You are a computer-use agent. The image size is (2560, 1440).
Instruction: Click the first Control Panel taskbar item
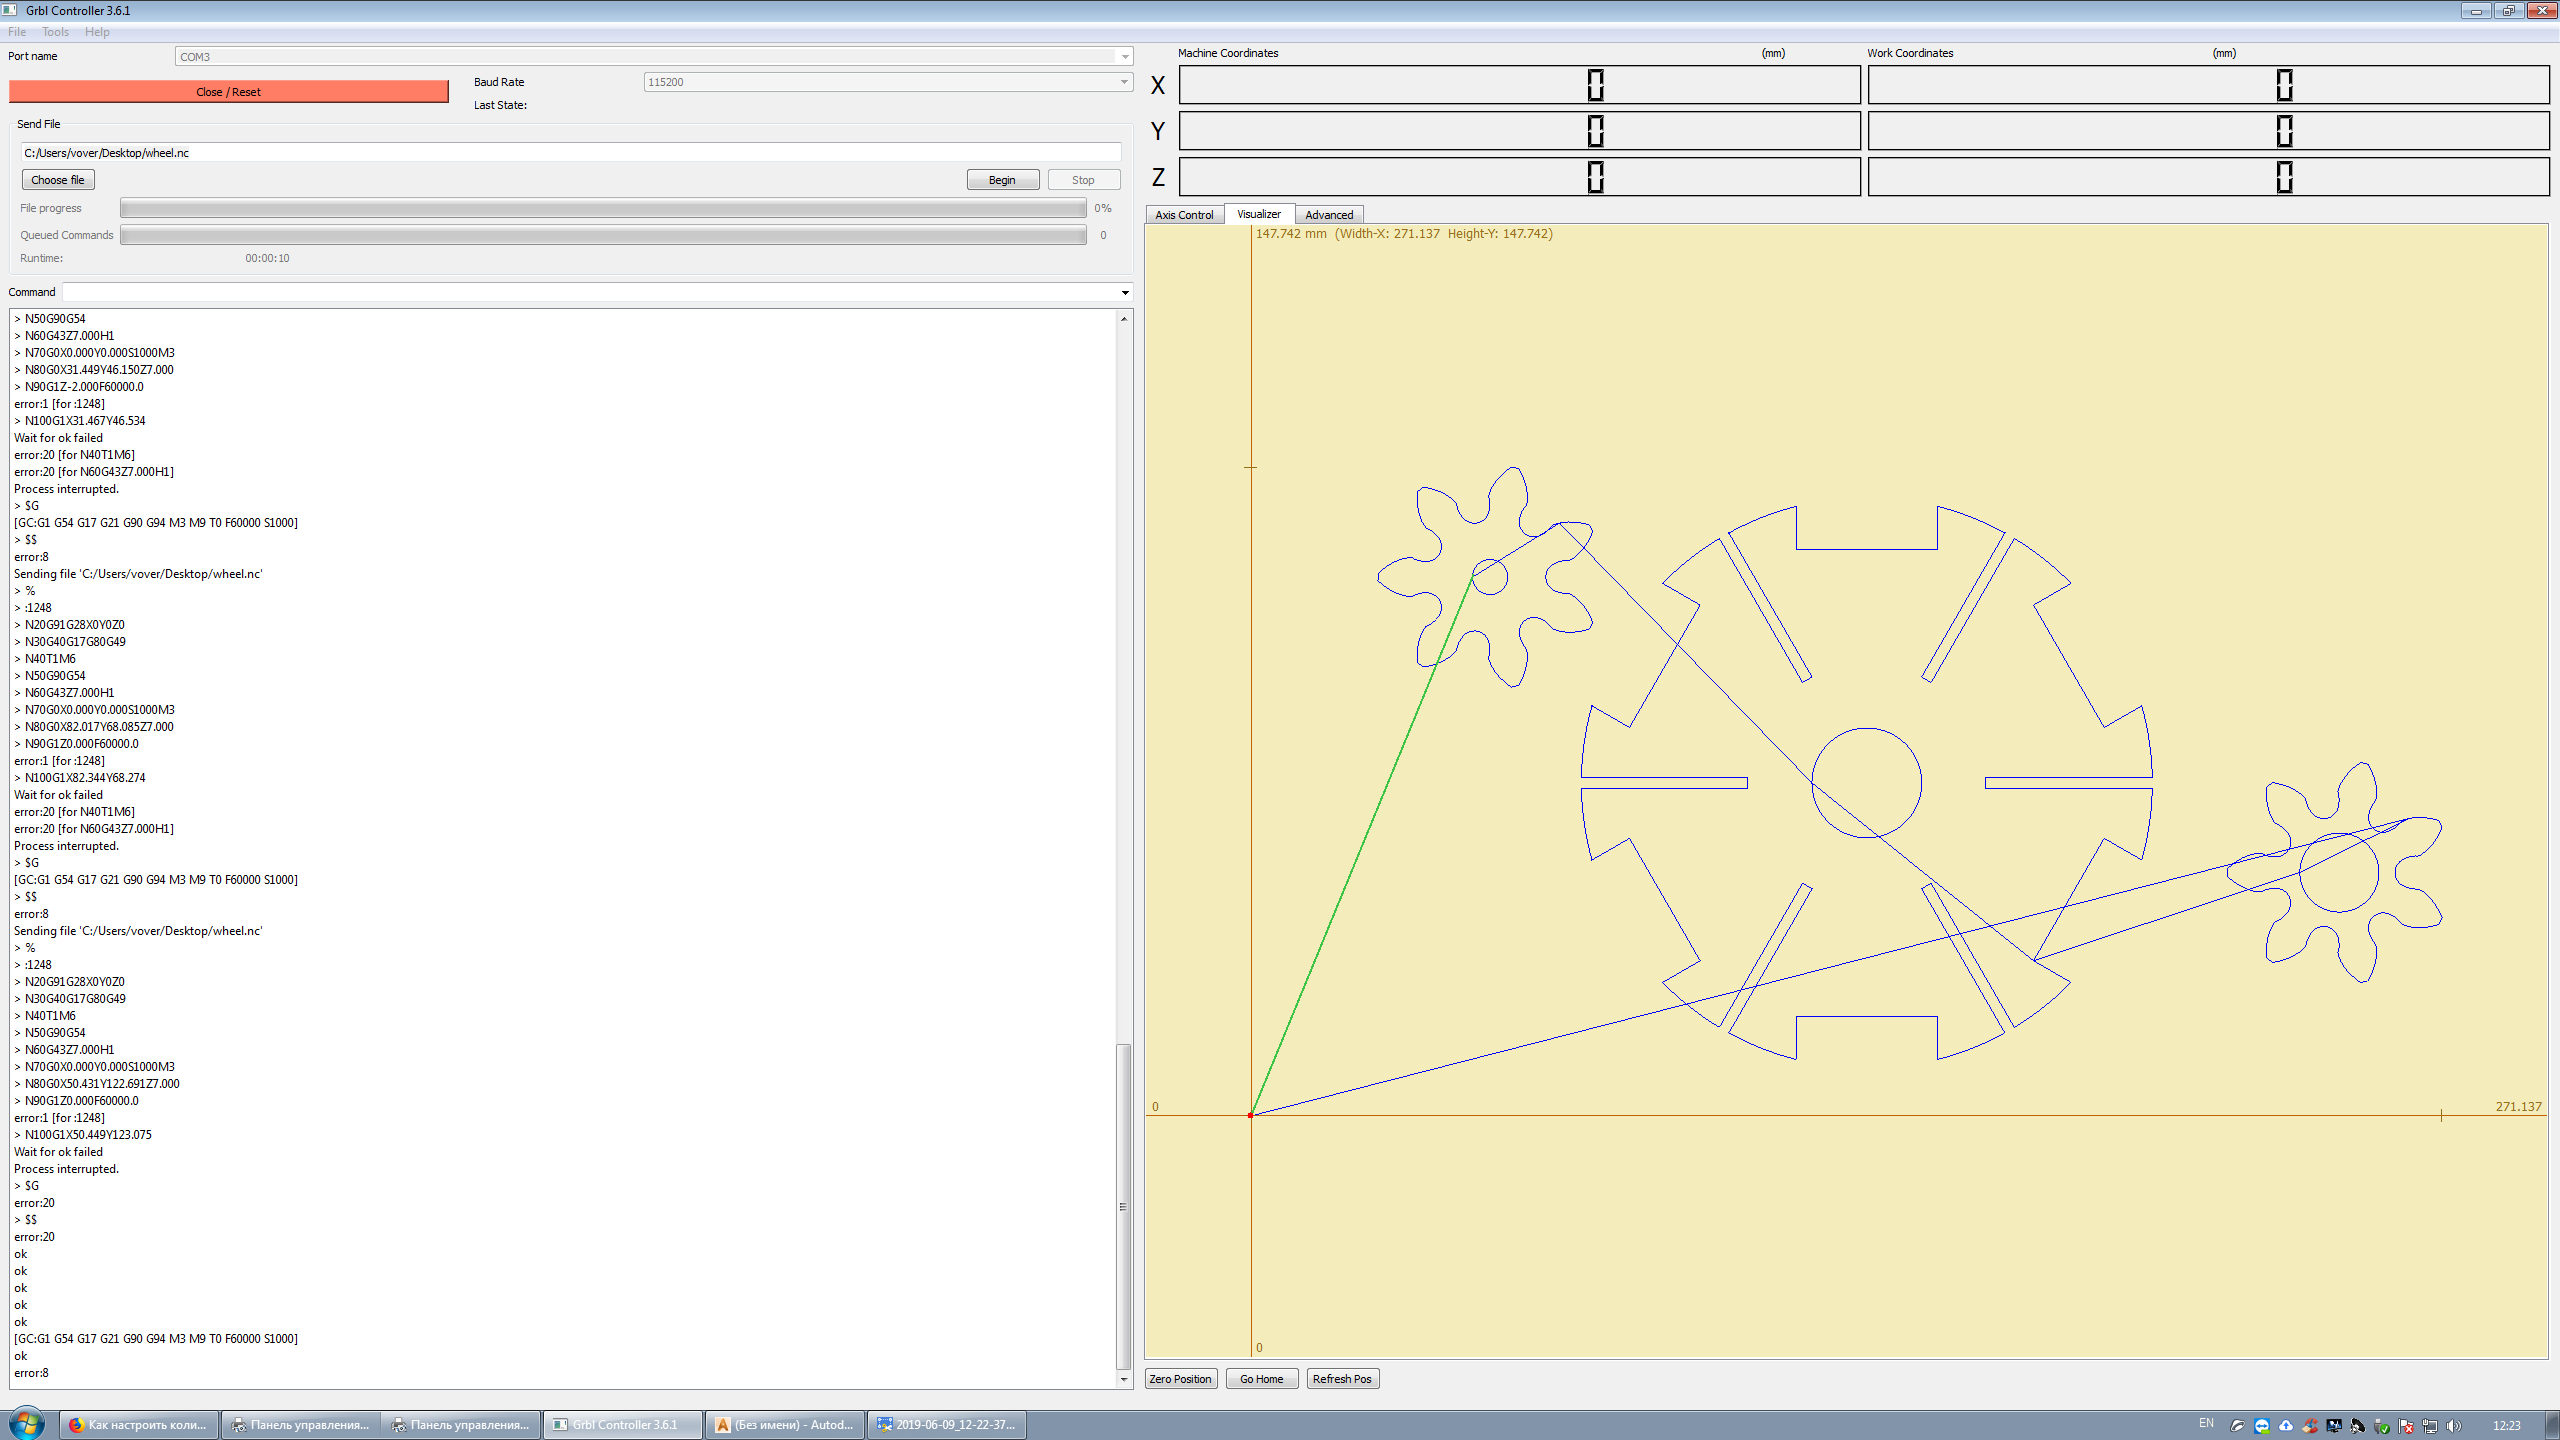300,1425
